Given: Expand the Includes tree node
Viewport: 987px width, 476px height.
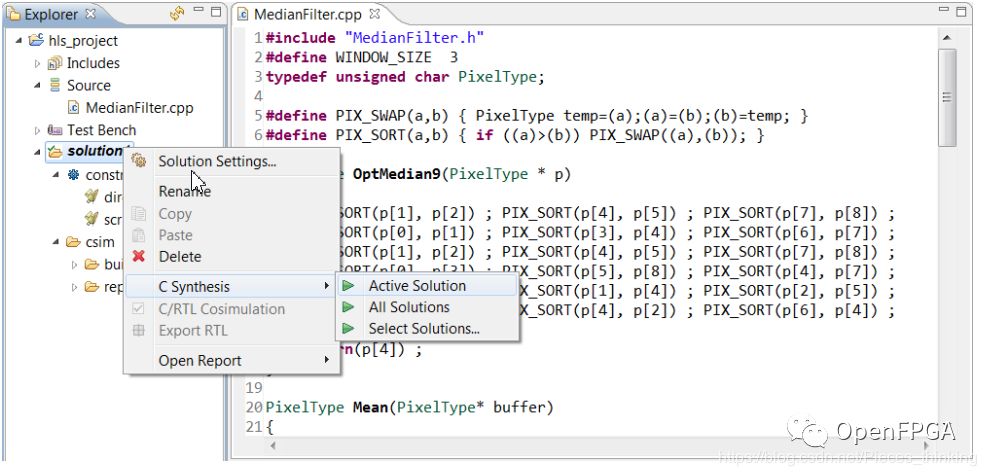Looking at the screenshot, I should click(x=37, y=63).
